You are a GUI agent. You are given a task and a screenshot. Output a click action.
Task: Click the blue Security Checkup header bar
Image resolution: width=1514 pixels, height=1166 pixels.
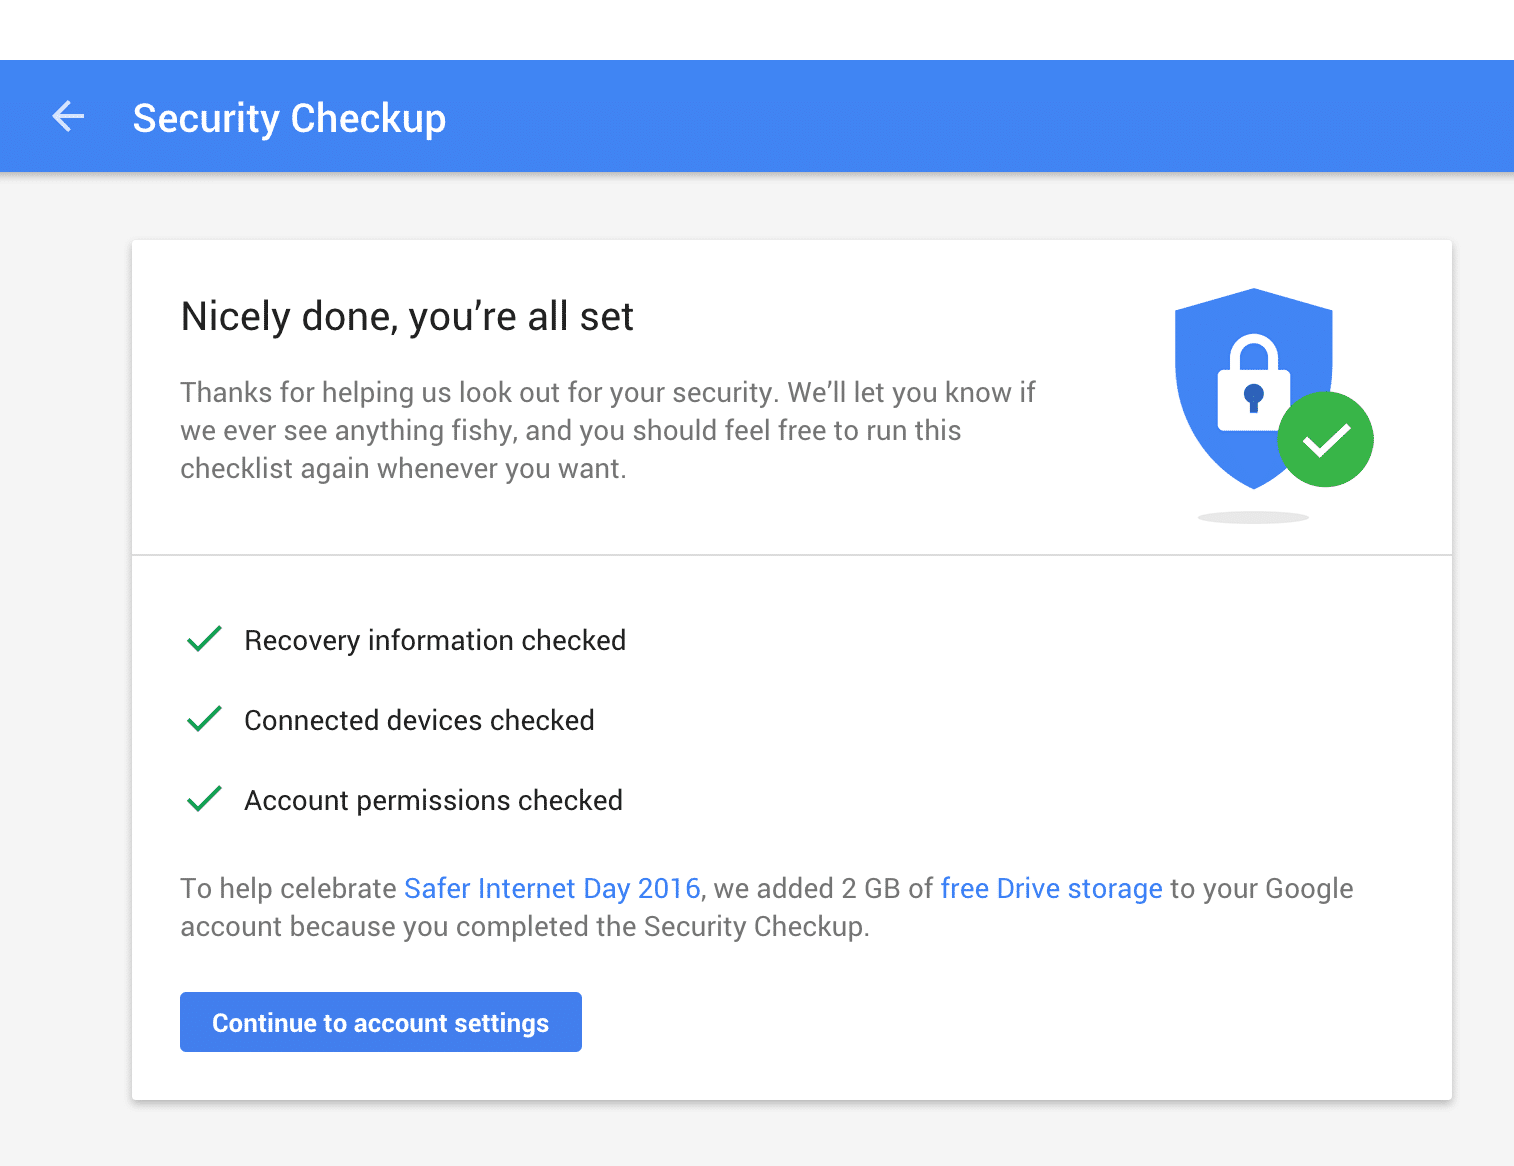[x=900, y=116]
